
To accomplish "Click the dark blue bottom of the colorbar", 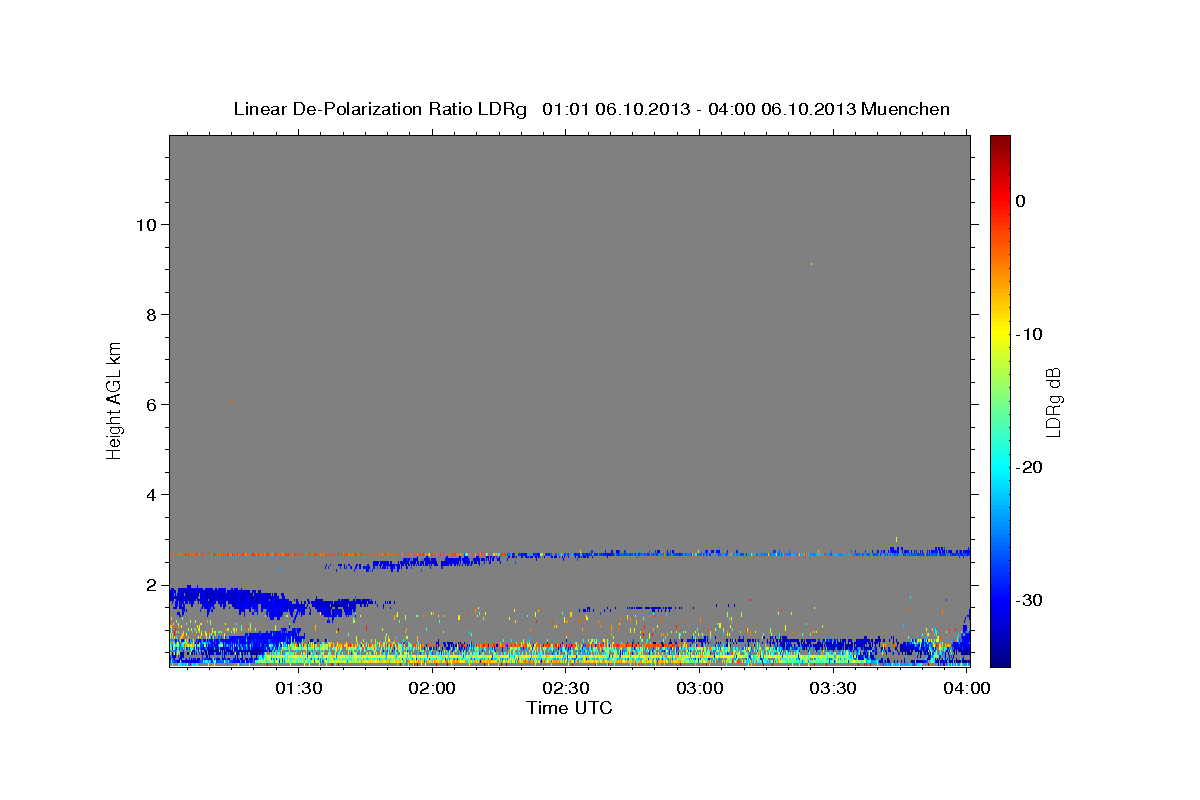I will [x=1000, y=657].
